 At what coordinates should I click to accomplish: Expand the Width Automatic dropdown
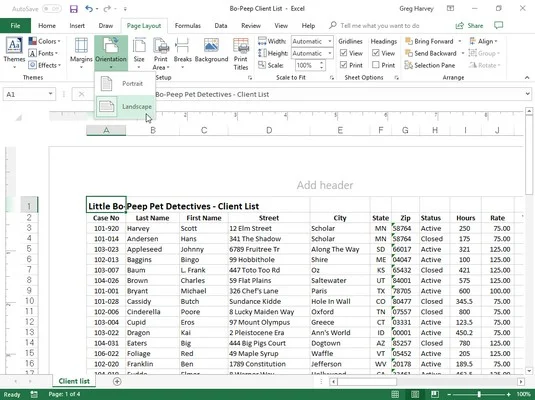(x=330, y=41)
